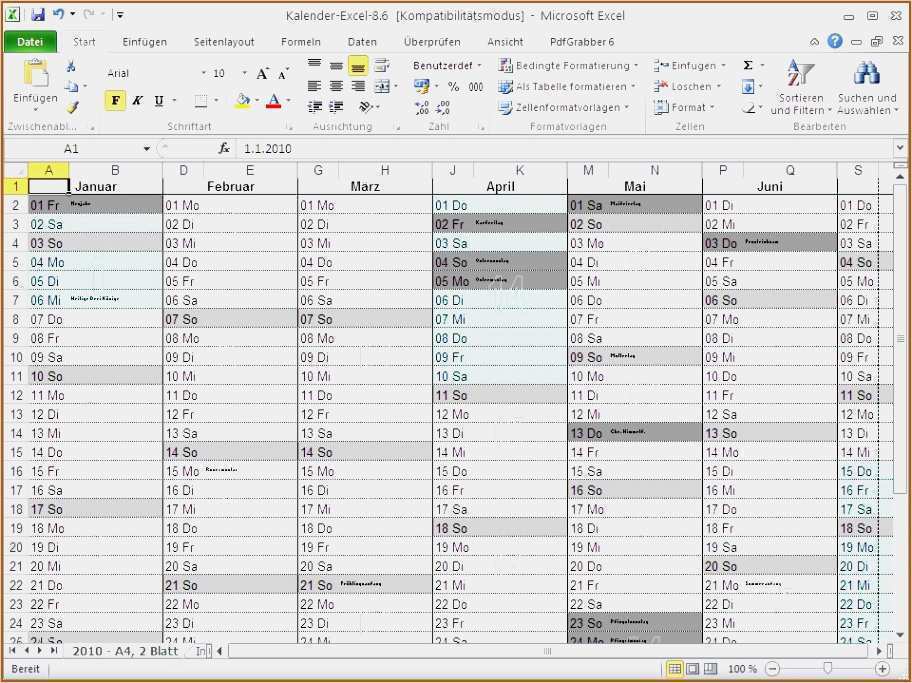
Task: Switch to Daten ribbon tab
Action: (362, 42)
